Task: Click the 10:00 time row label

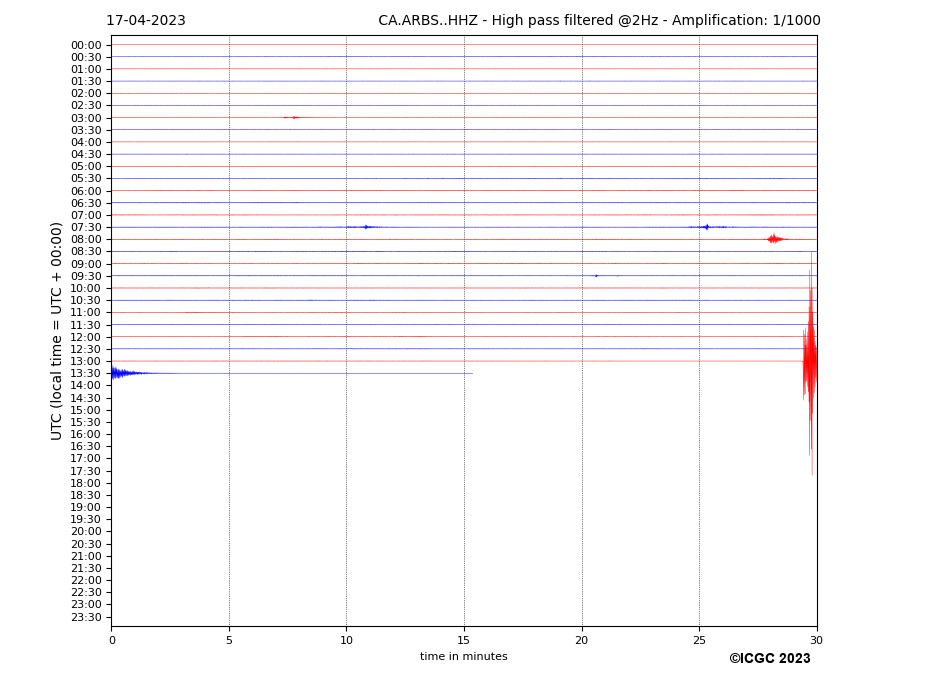Action: pos(86,289)
